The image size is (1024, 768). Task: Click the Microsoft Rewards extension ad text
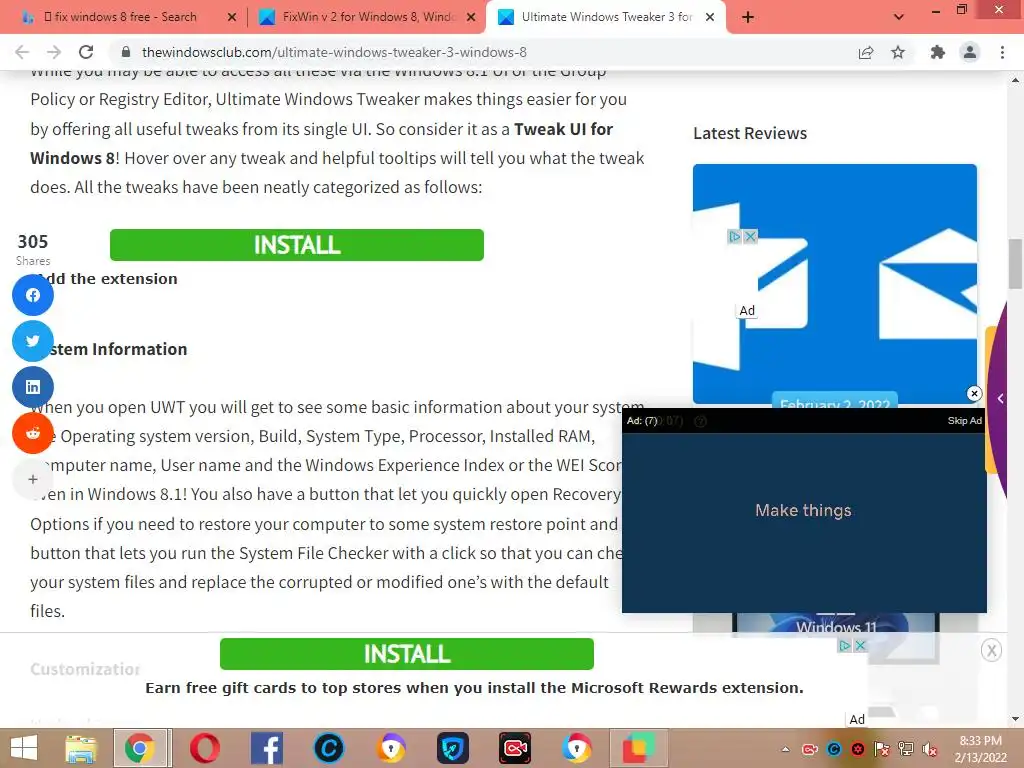(x=474, y=688)
